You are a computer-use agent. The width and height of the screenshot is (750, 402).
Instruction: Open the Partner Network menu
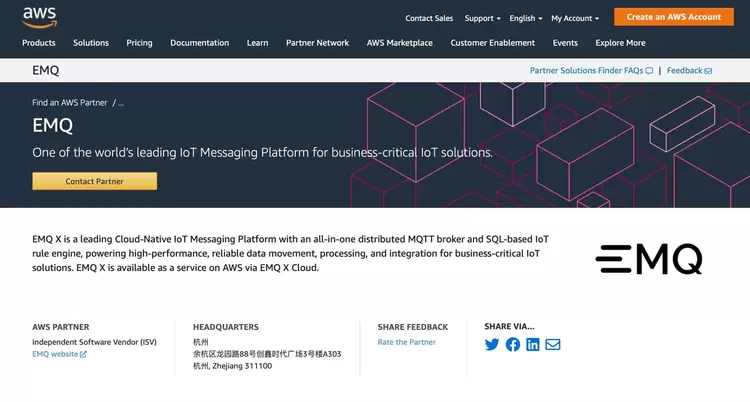[317, 43]
